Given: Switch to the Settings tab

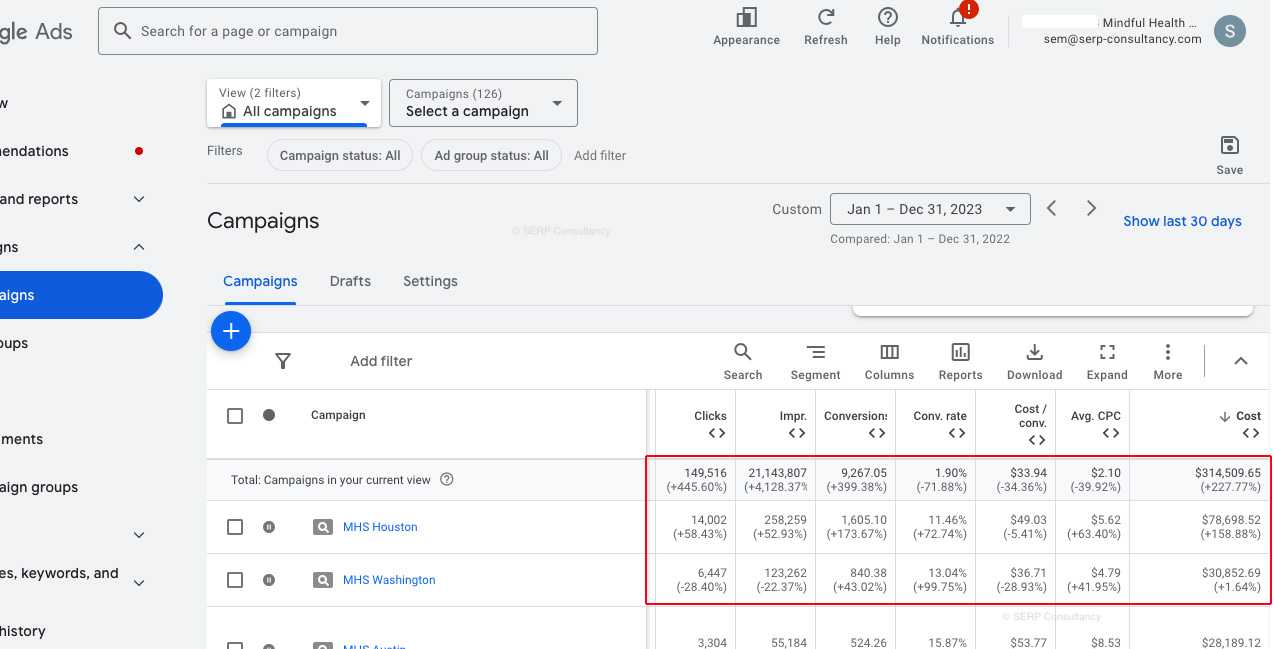Looking at the screenshot, I should click(x=430, y=281).
